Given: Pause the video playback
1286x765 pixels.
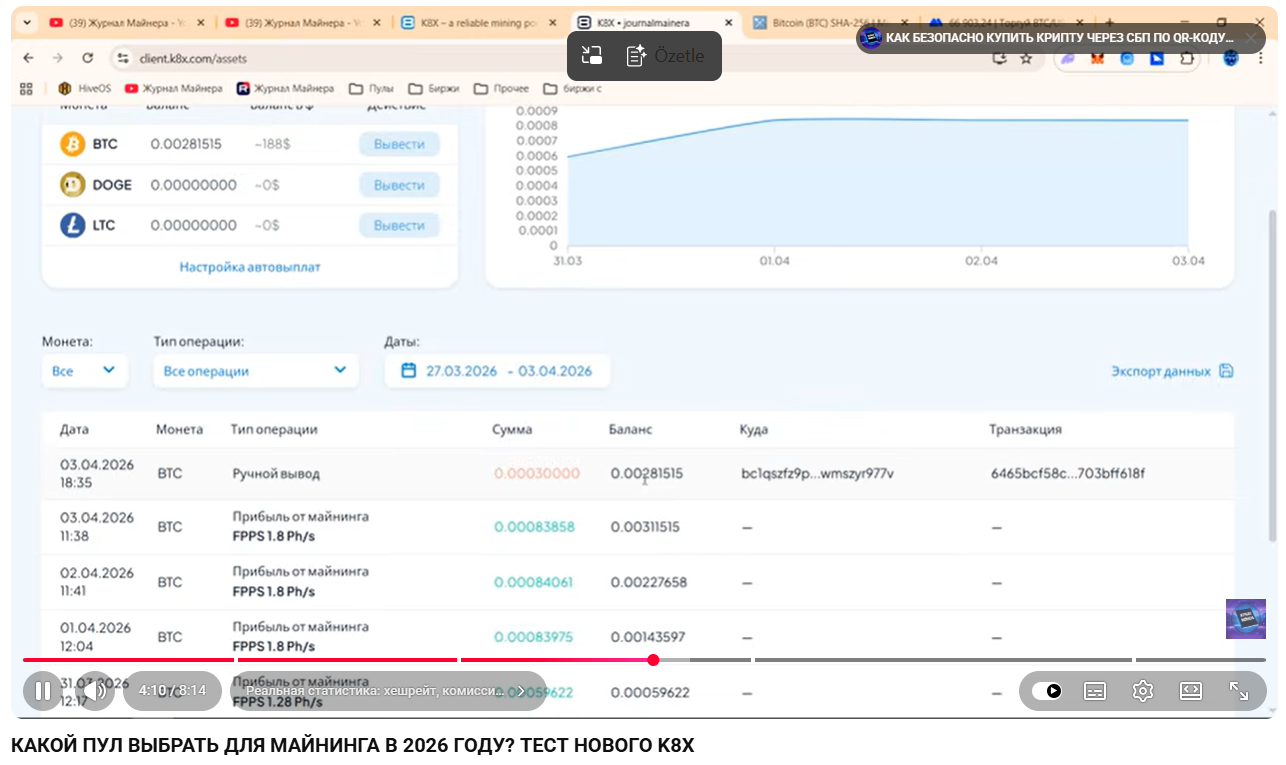Looking at the screenshot, I should (x=43, y=691).
